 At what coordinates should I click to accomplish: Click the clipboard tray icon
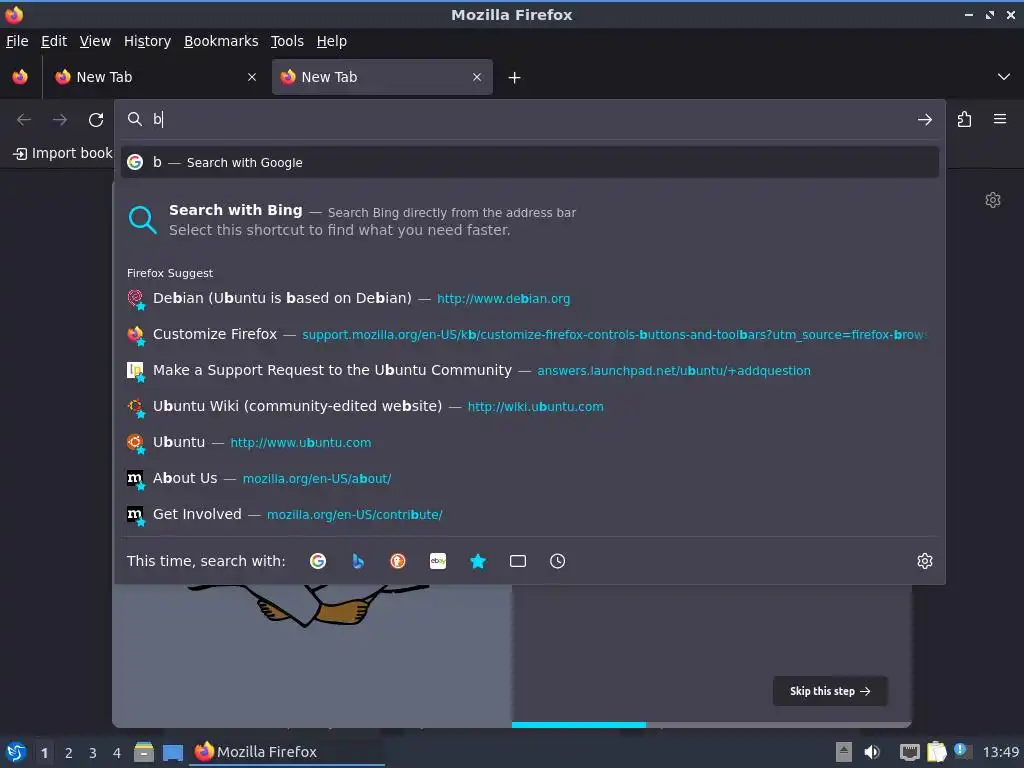point(936,752)
